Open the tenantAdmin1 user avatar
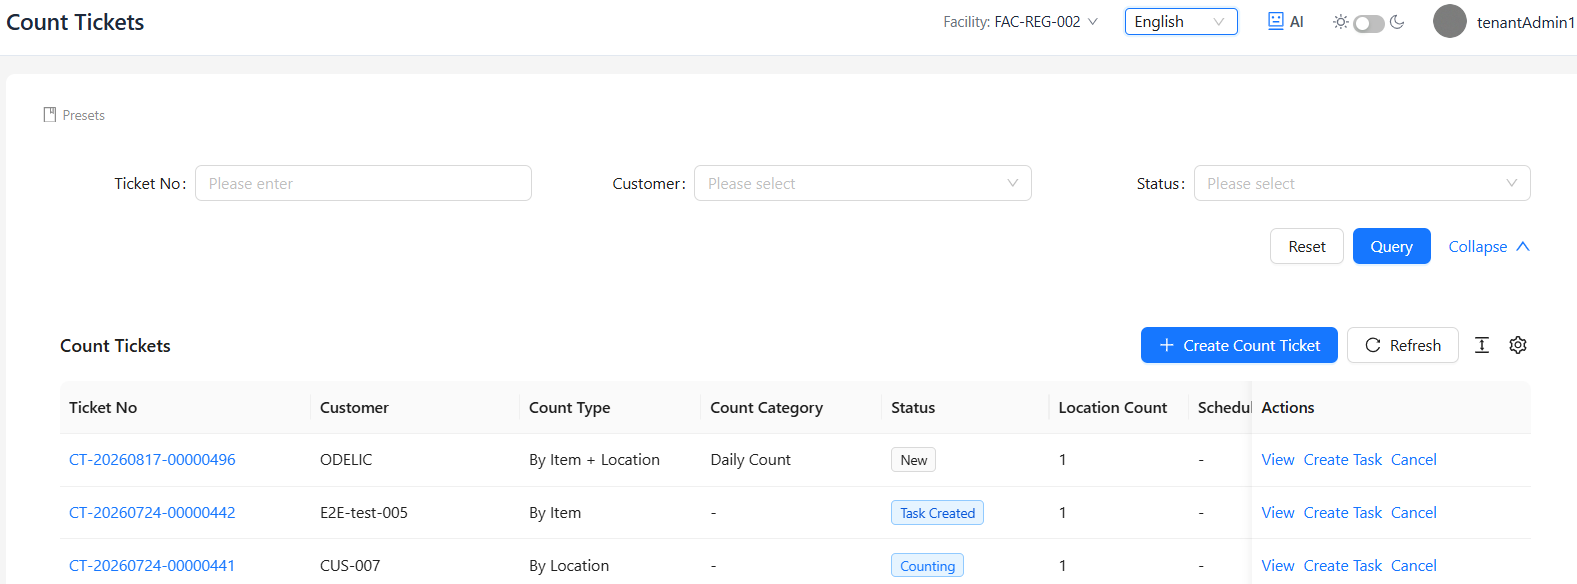 coord(1450,21)
